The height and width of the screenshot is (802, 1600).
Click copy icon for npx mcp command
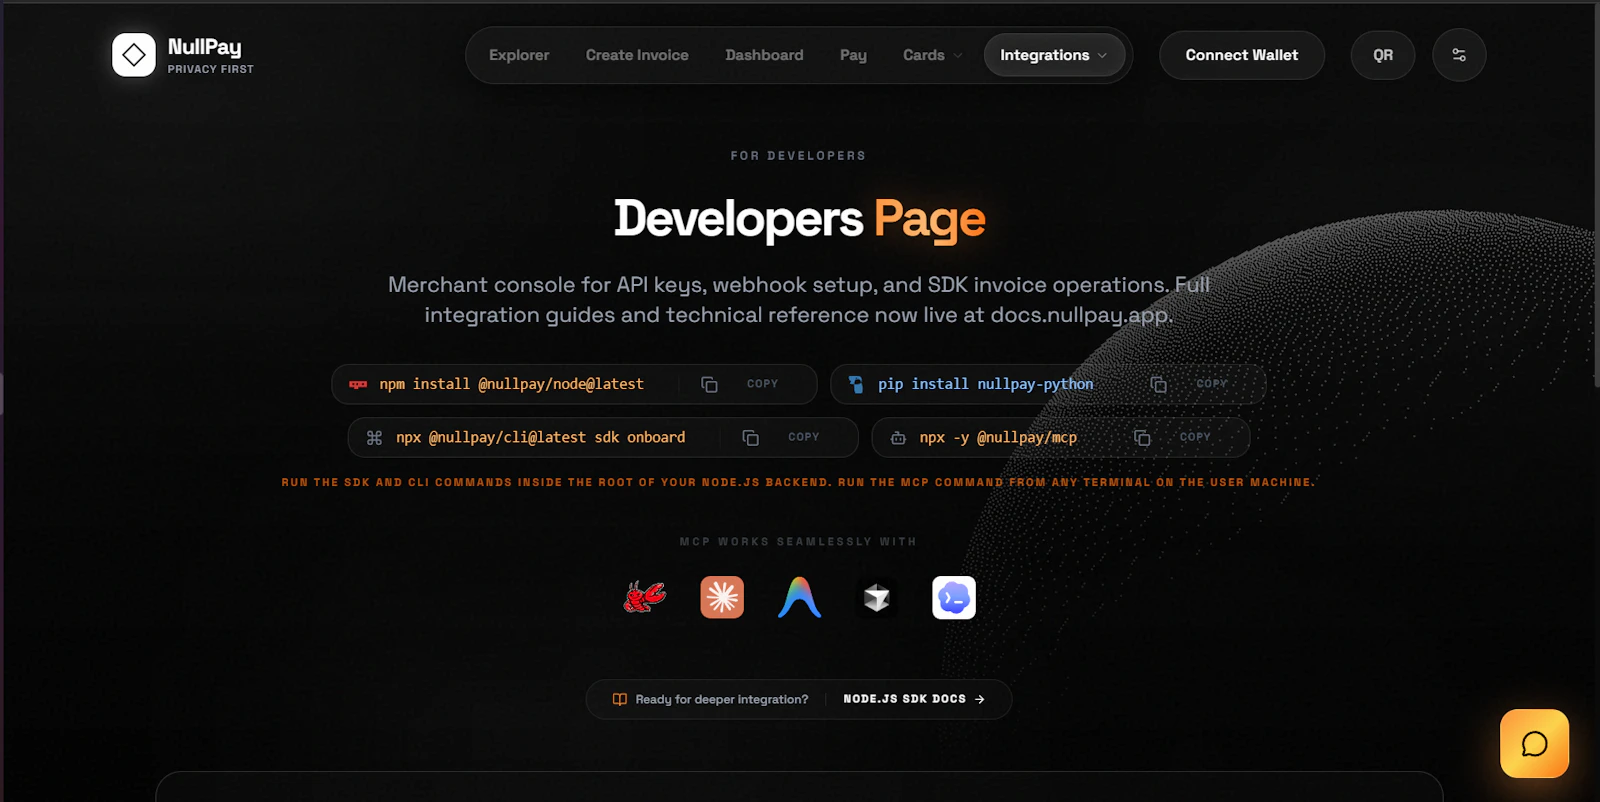click(1142, 438)
